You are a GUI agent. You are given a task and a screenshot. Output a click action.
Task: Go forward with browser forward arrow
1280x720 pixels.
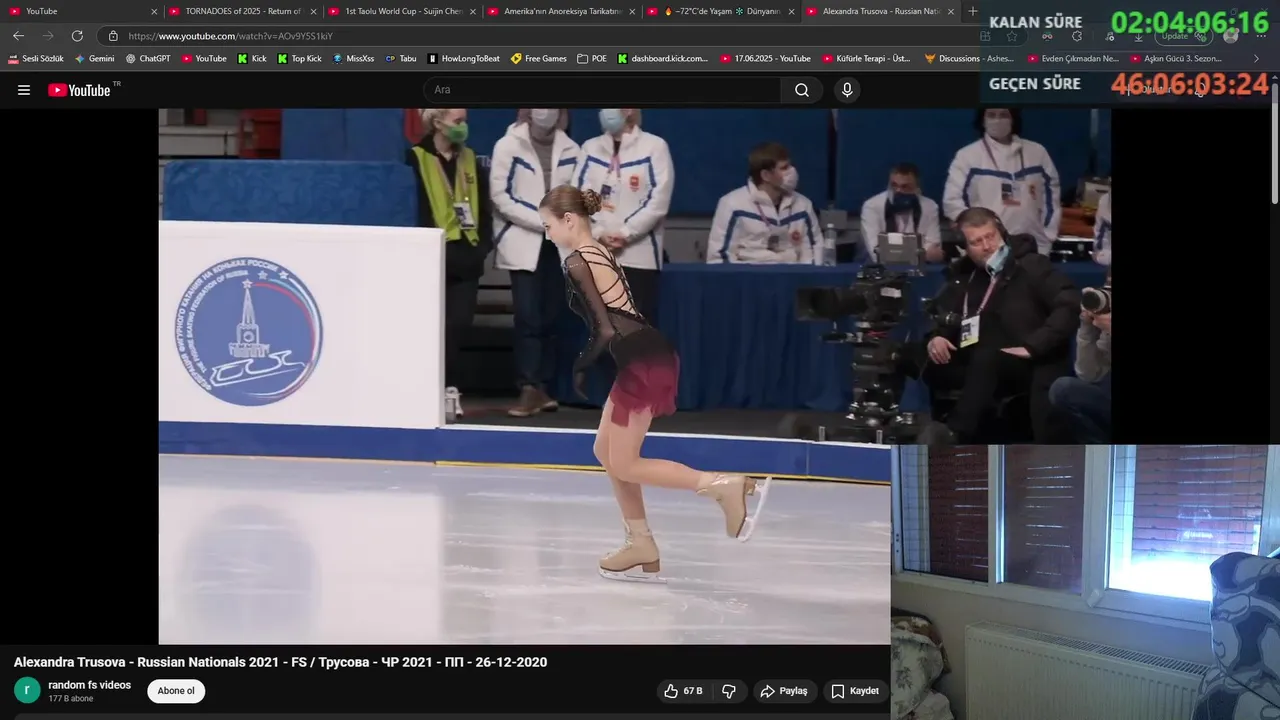pyautogui.click(x=48, y=36)
